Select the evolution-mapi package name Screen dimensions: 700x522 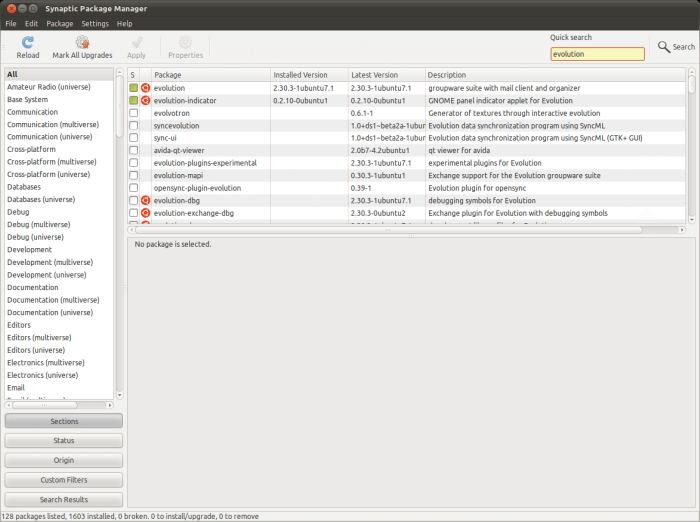[178, 175]
